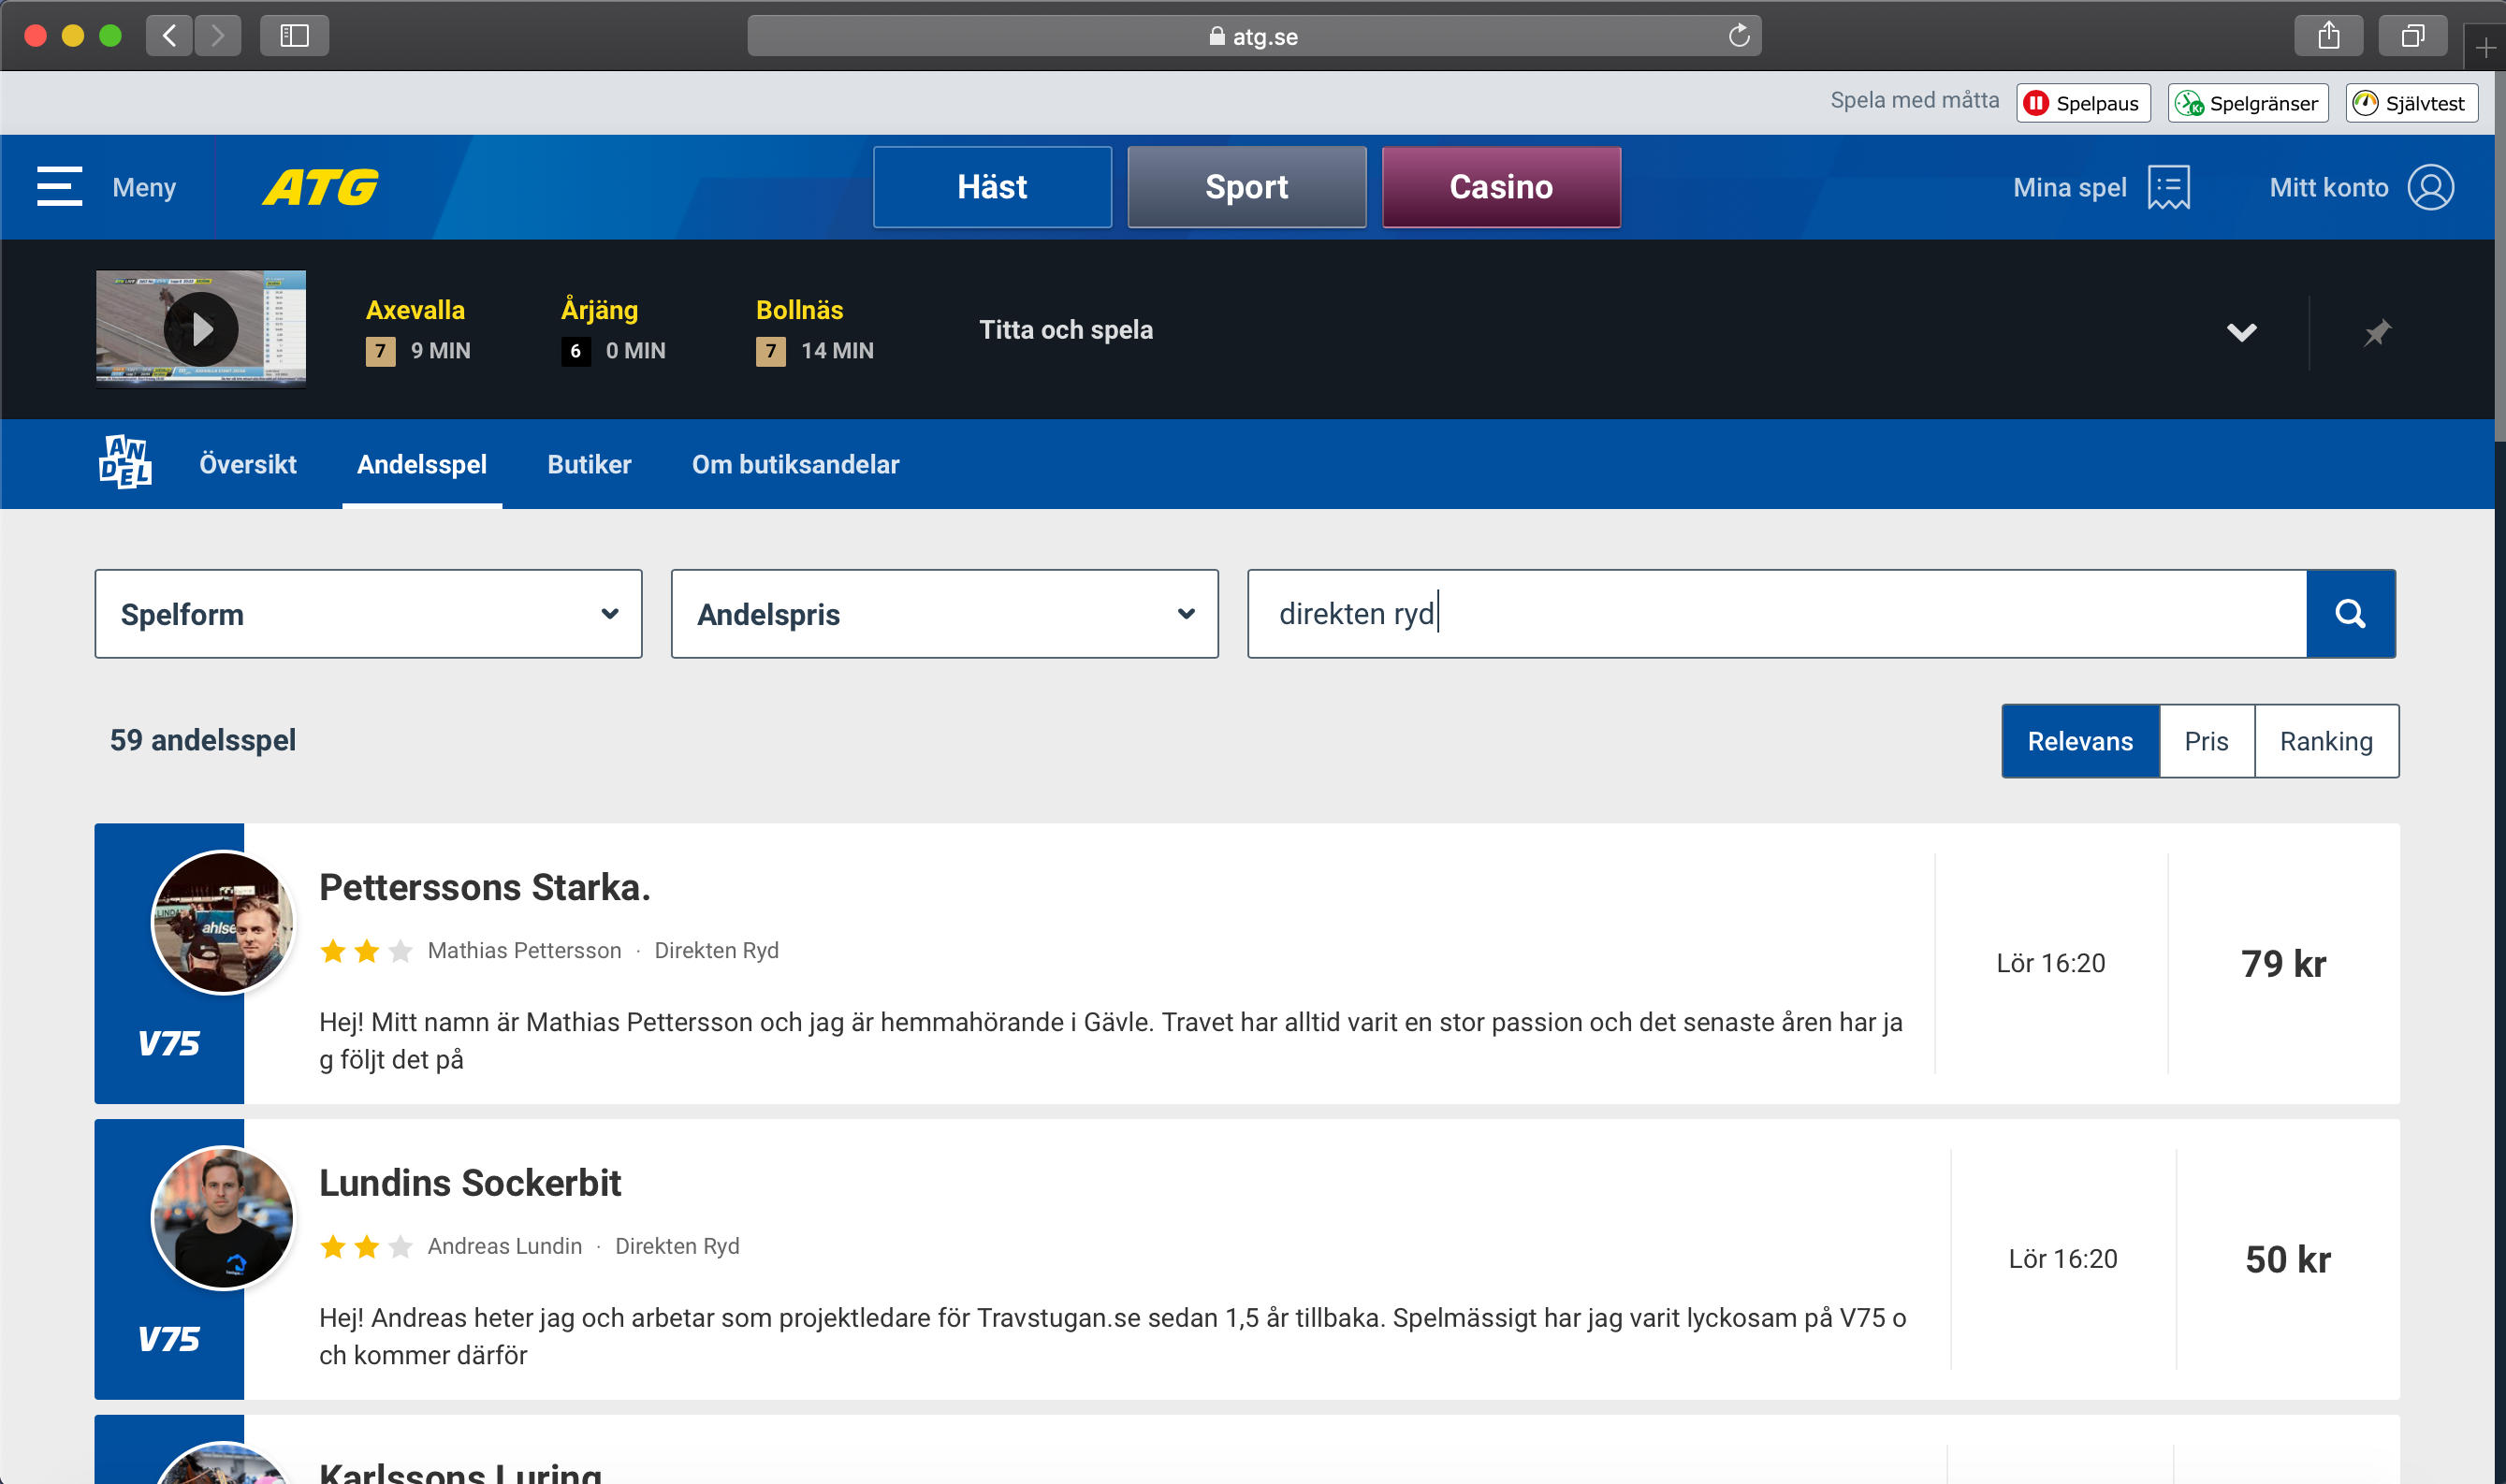Viewport: 2506px width, 1484px height.
Task: Pin the live stream bar
Action: 2376,332
